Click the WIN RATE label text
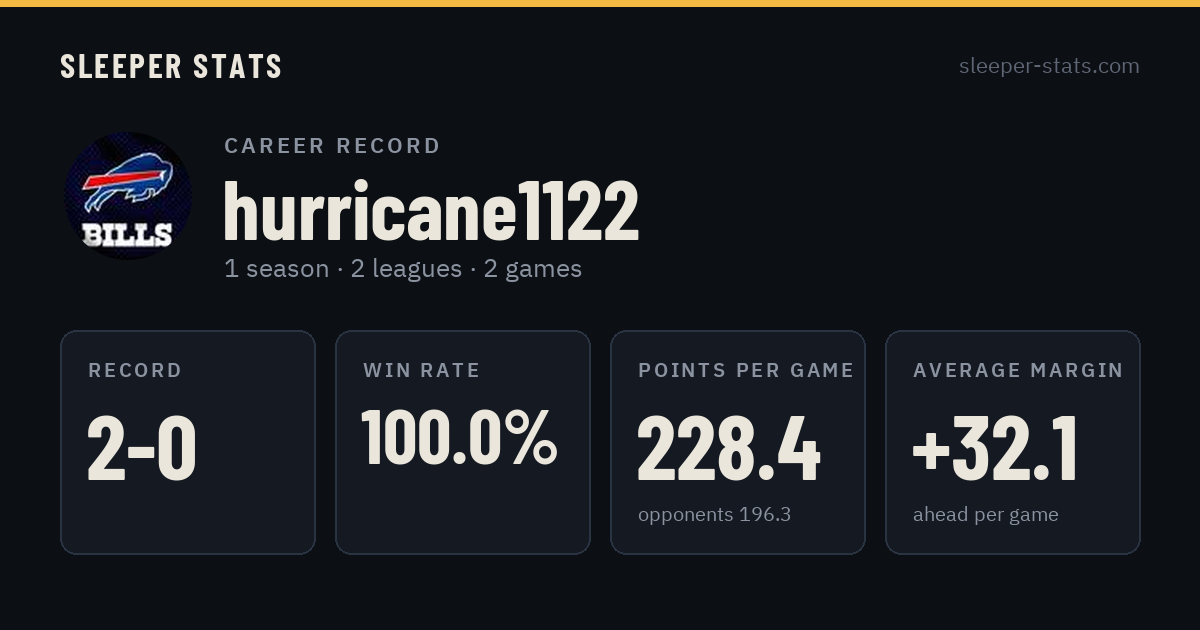1200x630 pixels. click(422, 371)
